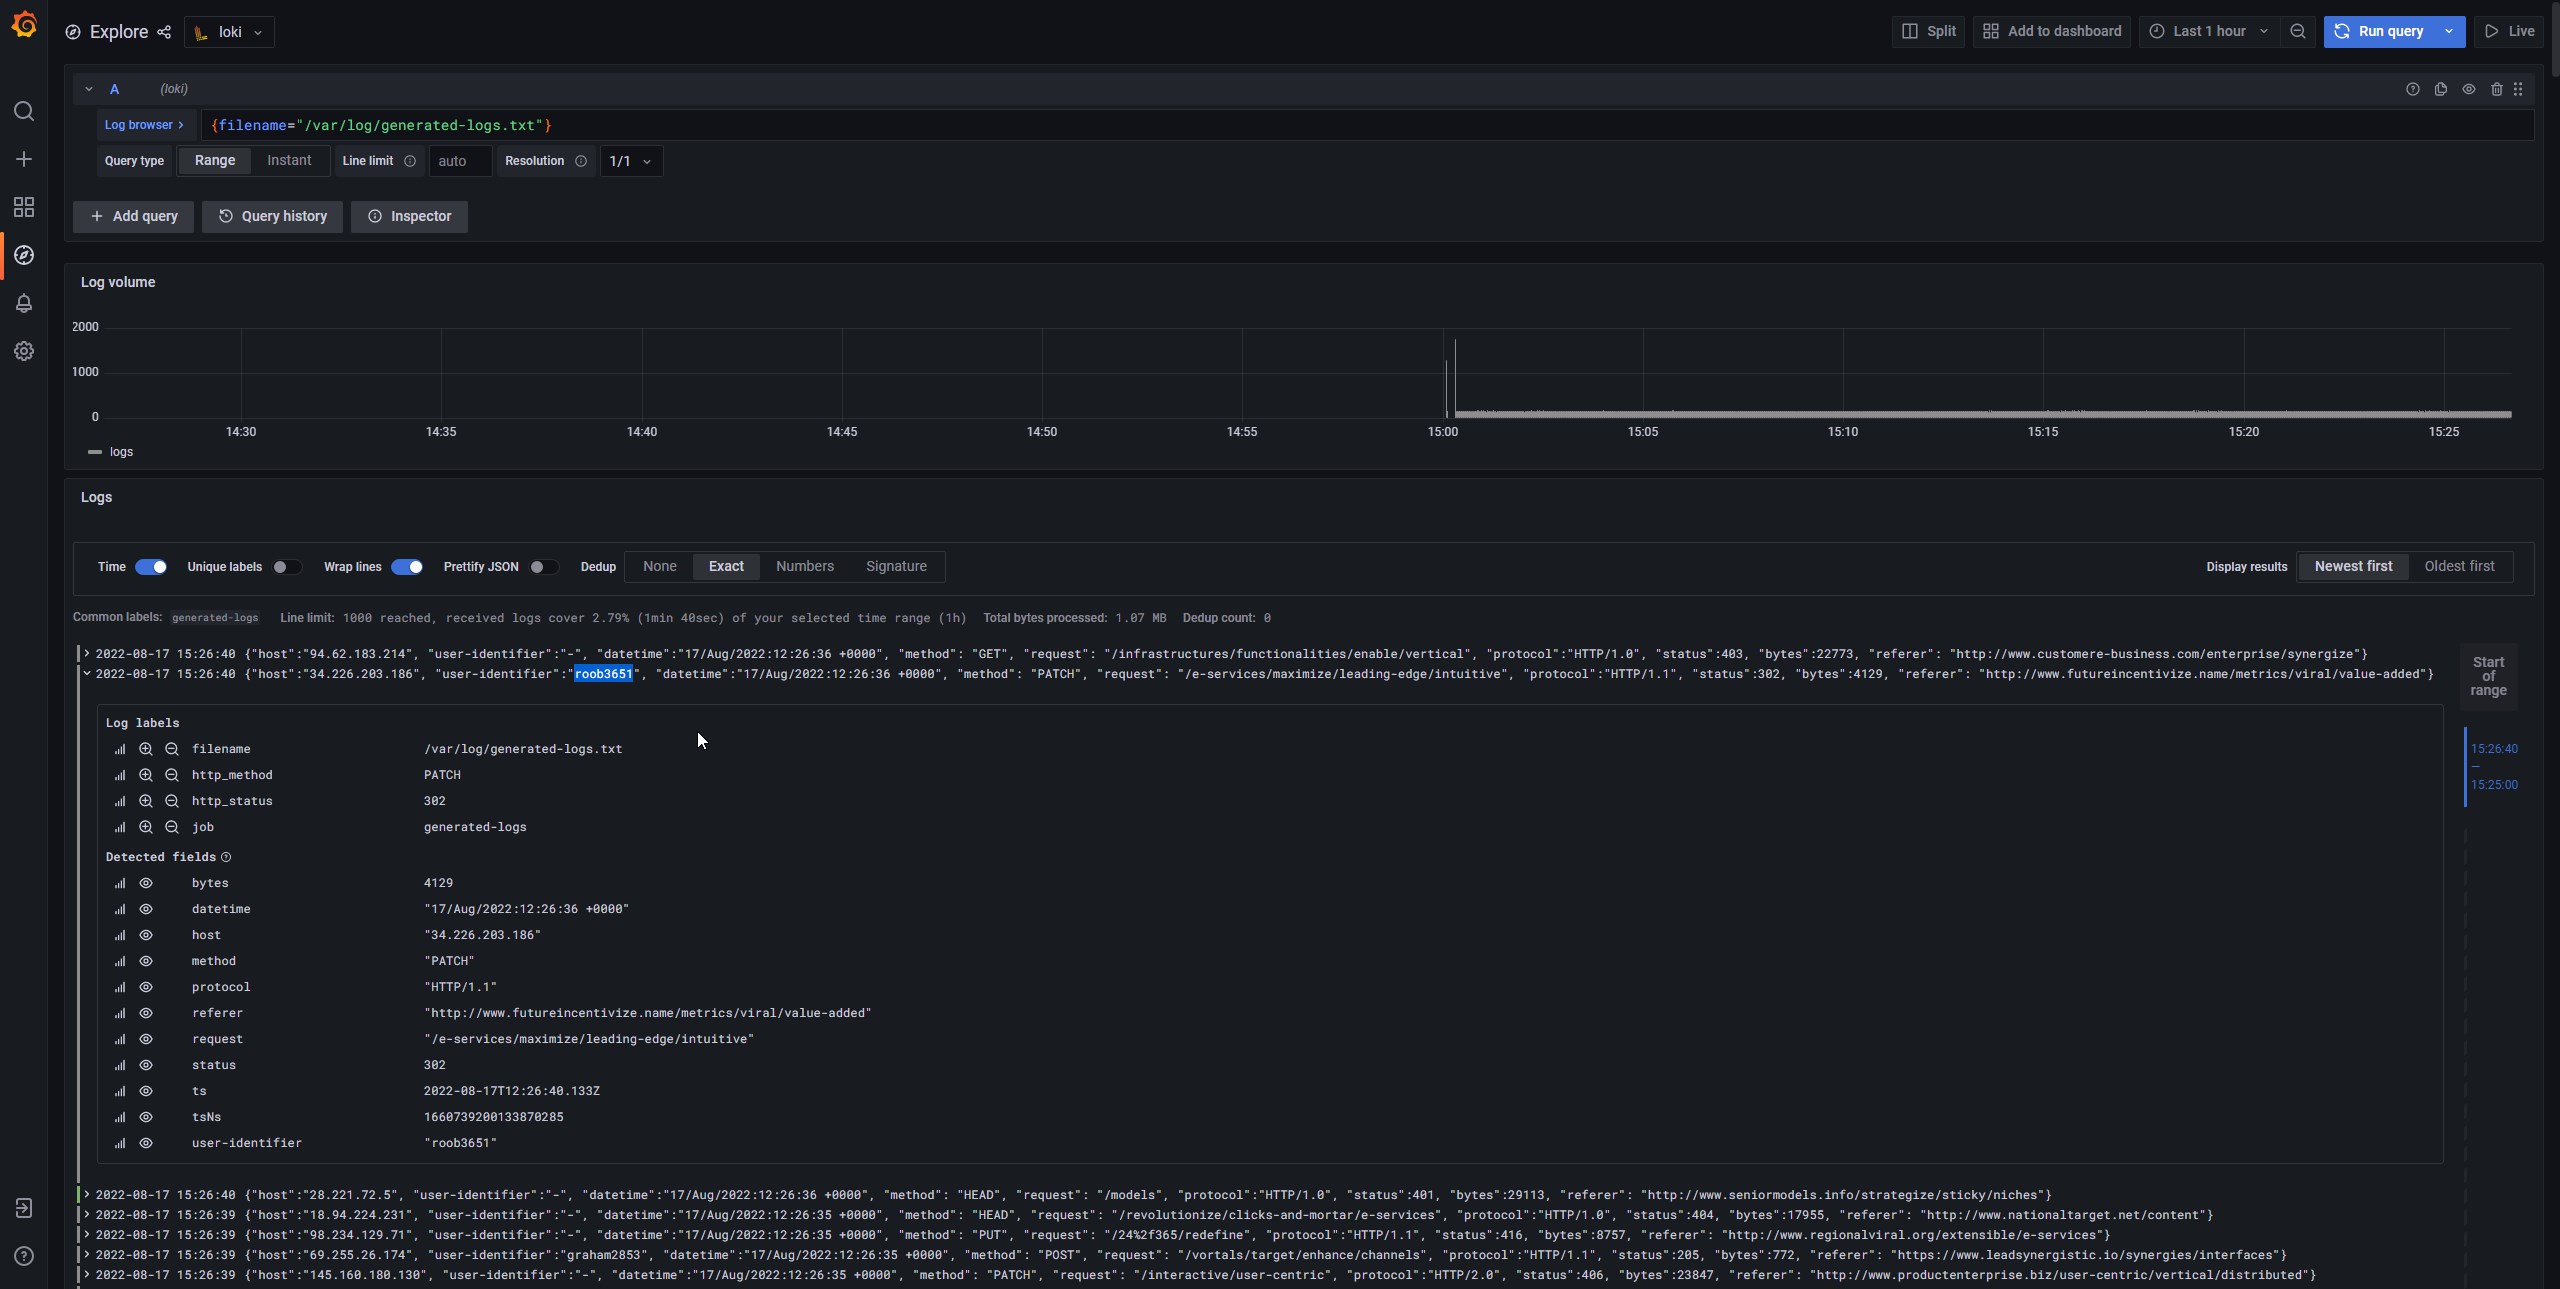Viewport: 2560px width, 1289px height.
Task: Show only the host field via eye icon
Action: tap(146, 935)
